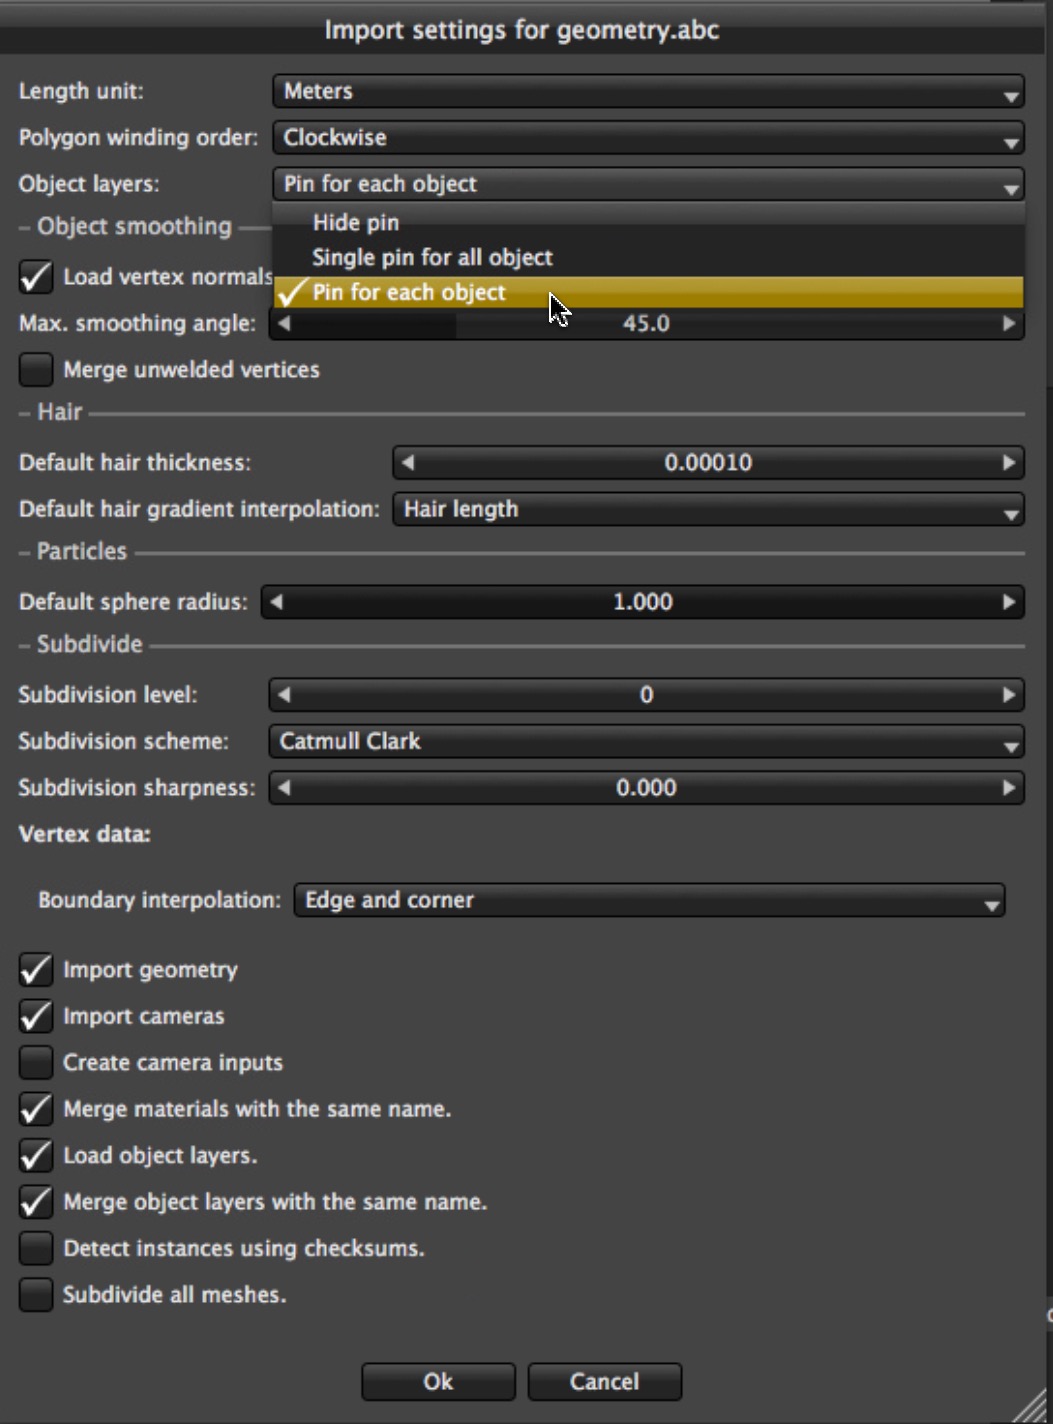Choose Single pin for all object
Image resolution: width=1053 pixels, height=1424 pixels.
pyautogui.click(x=648, y=257)
